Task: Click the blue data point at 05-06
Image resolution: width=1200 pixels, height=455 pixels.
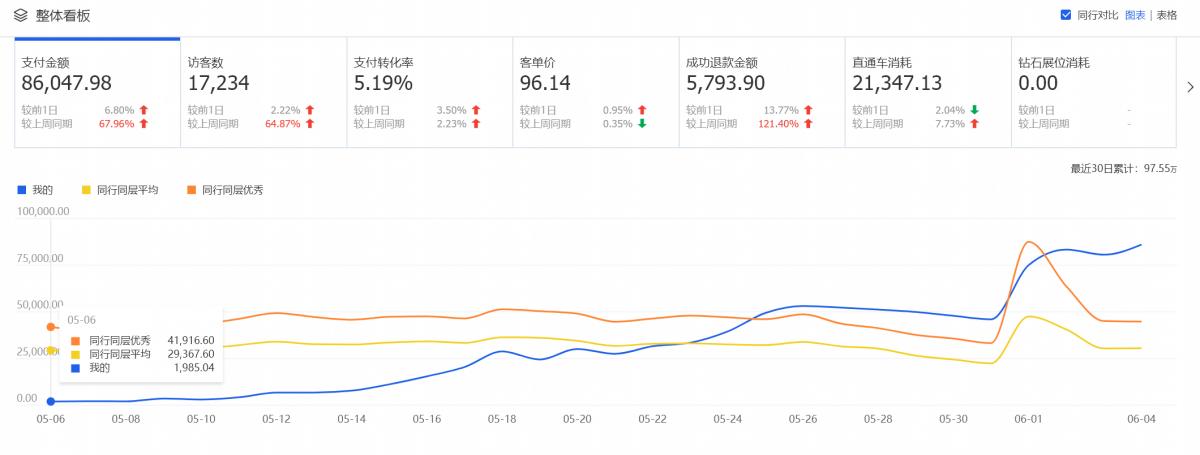Action: [x=51, y=401]
